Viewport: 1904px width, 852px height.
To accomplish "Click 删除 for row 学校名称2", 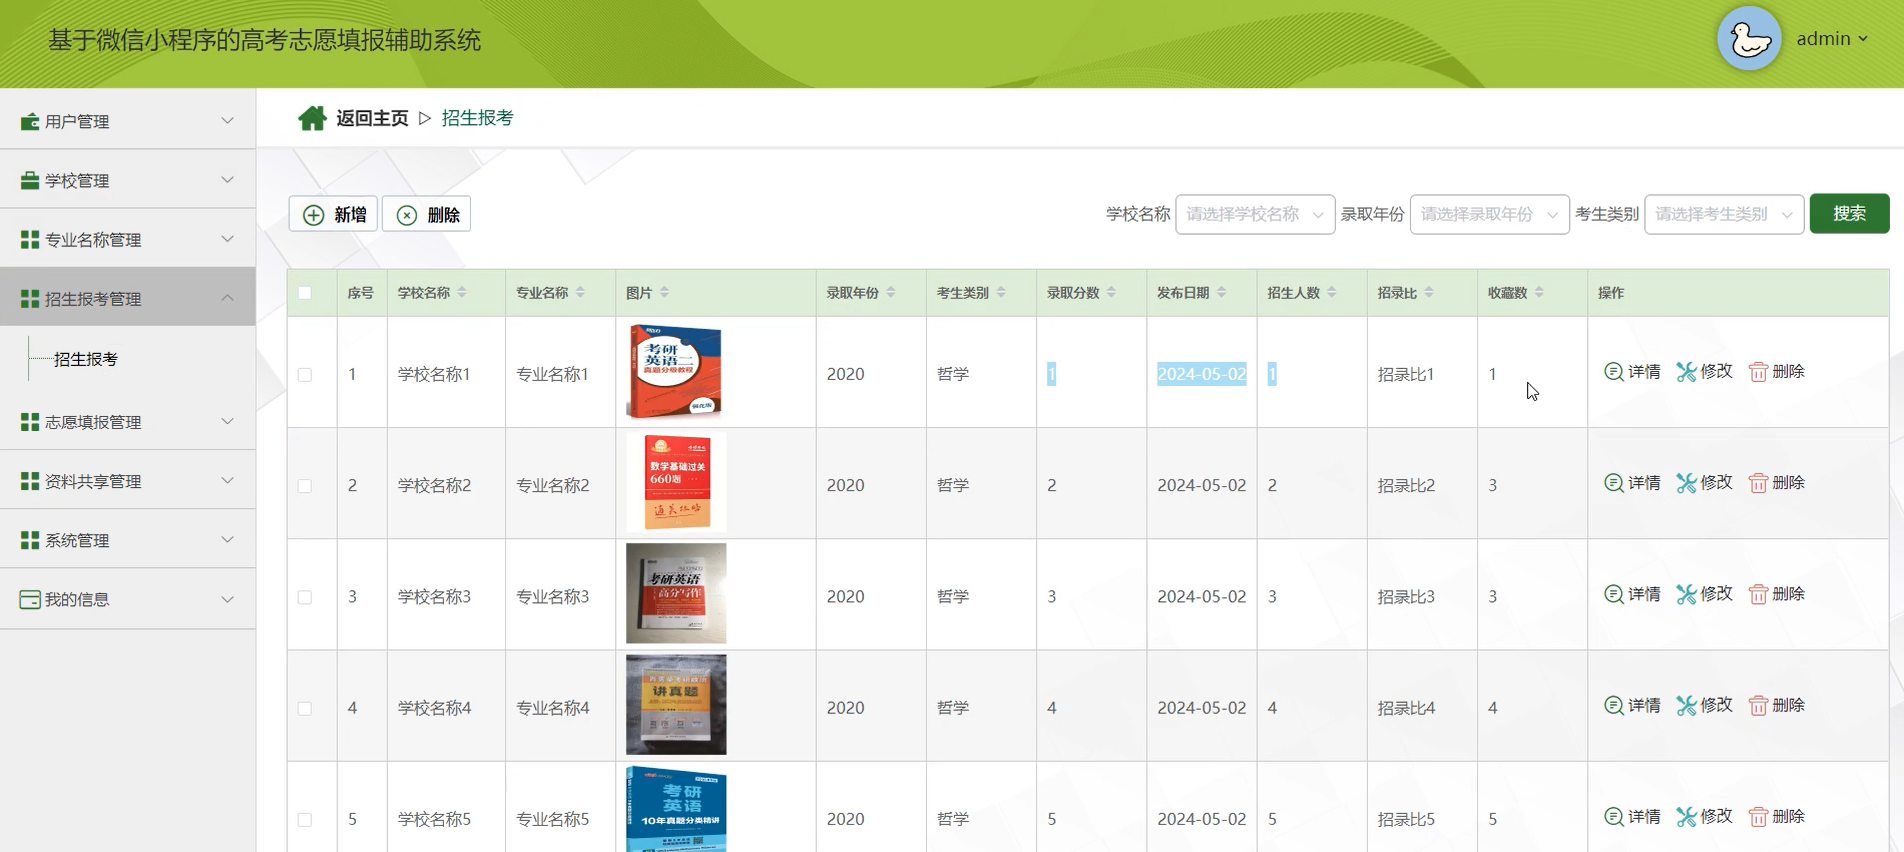I will (x=1777, y=483).
